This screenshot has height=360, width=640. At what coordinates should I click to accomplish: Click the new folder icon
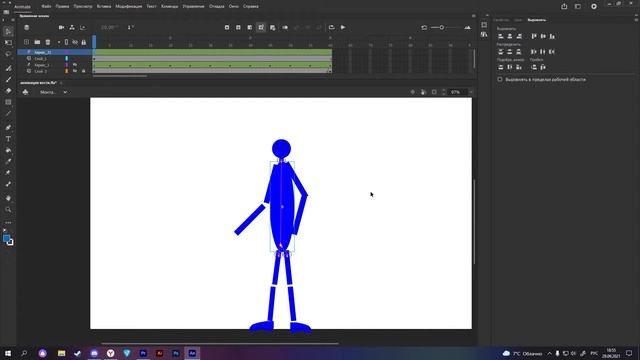click(37, 42)
